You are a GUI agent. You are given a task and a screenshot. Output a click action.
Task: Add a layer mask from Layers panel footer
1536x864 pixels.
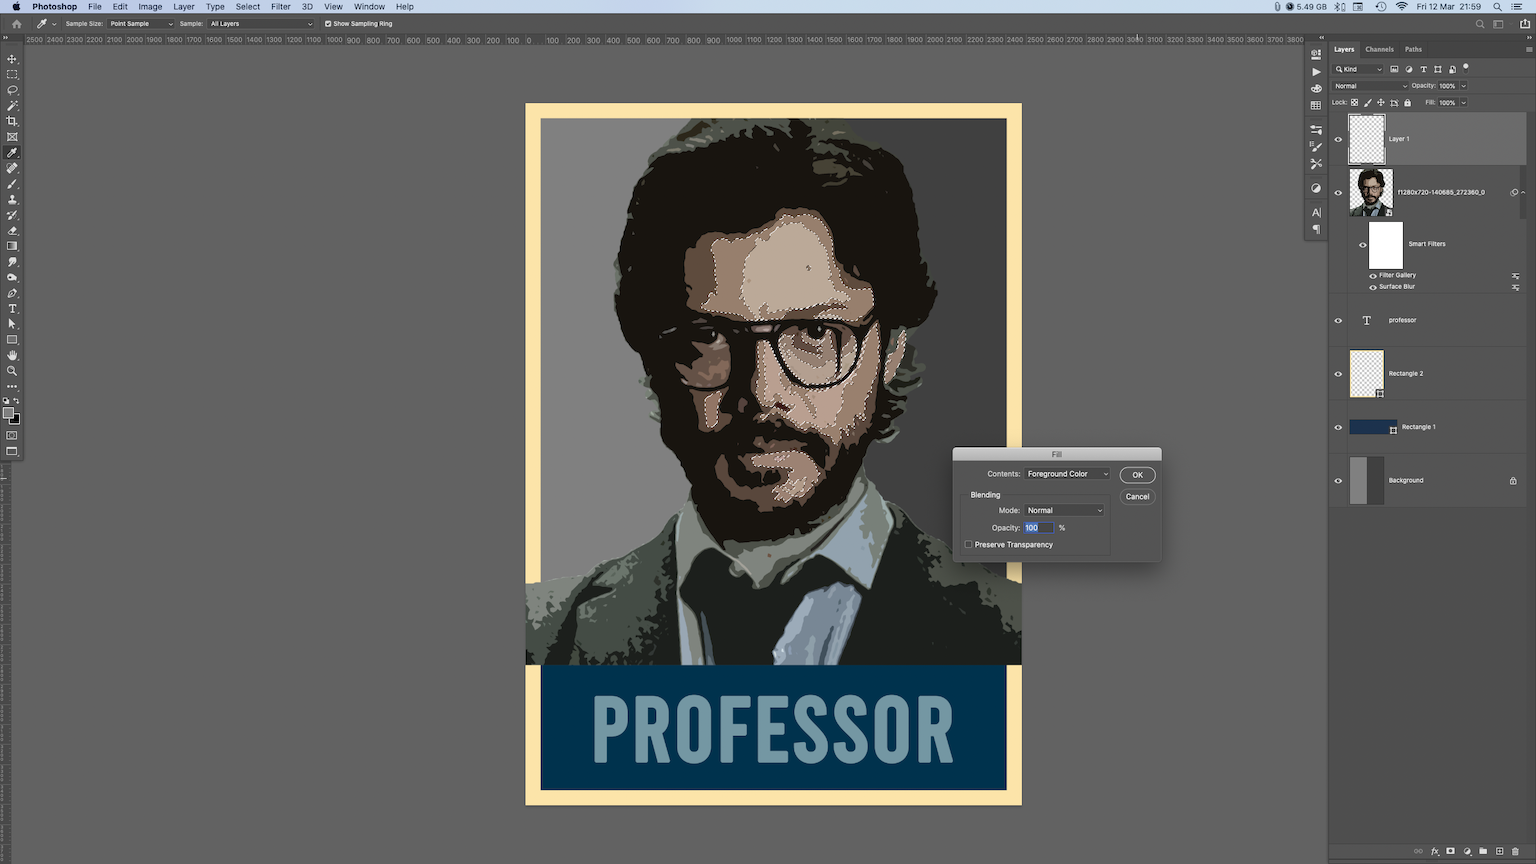click(1450, 852)
